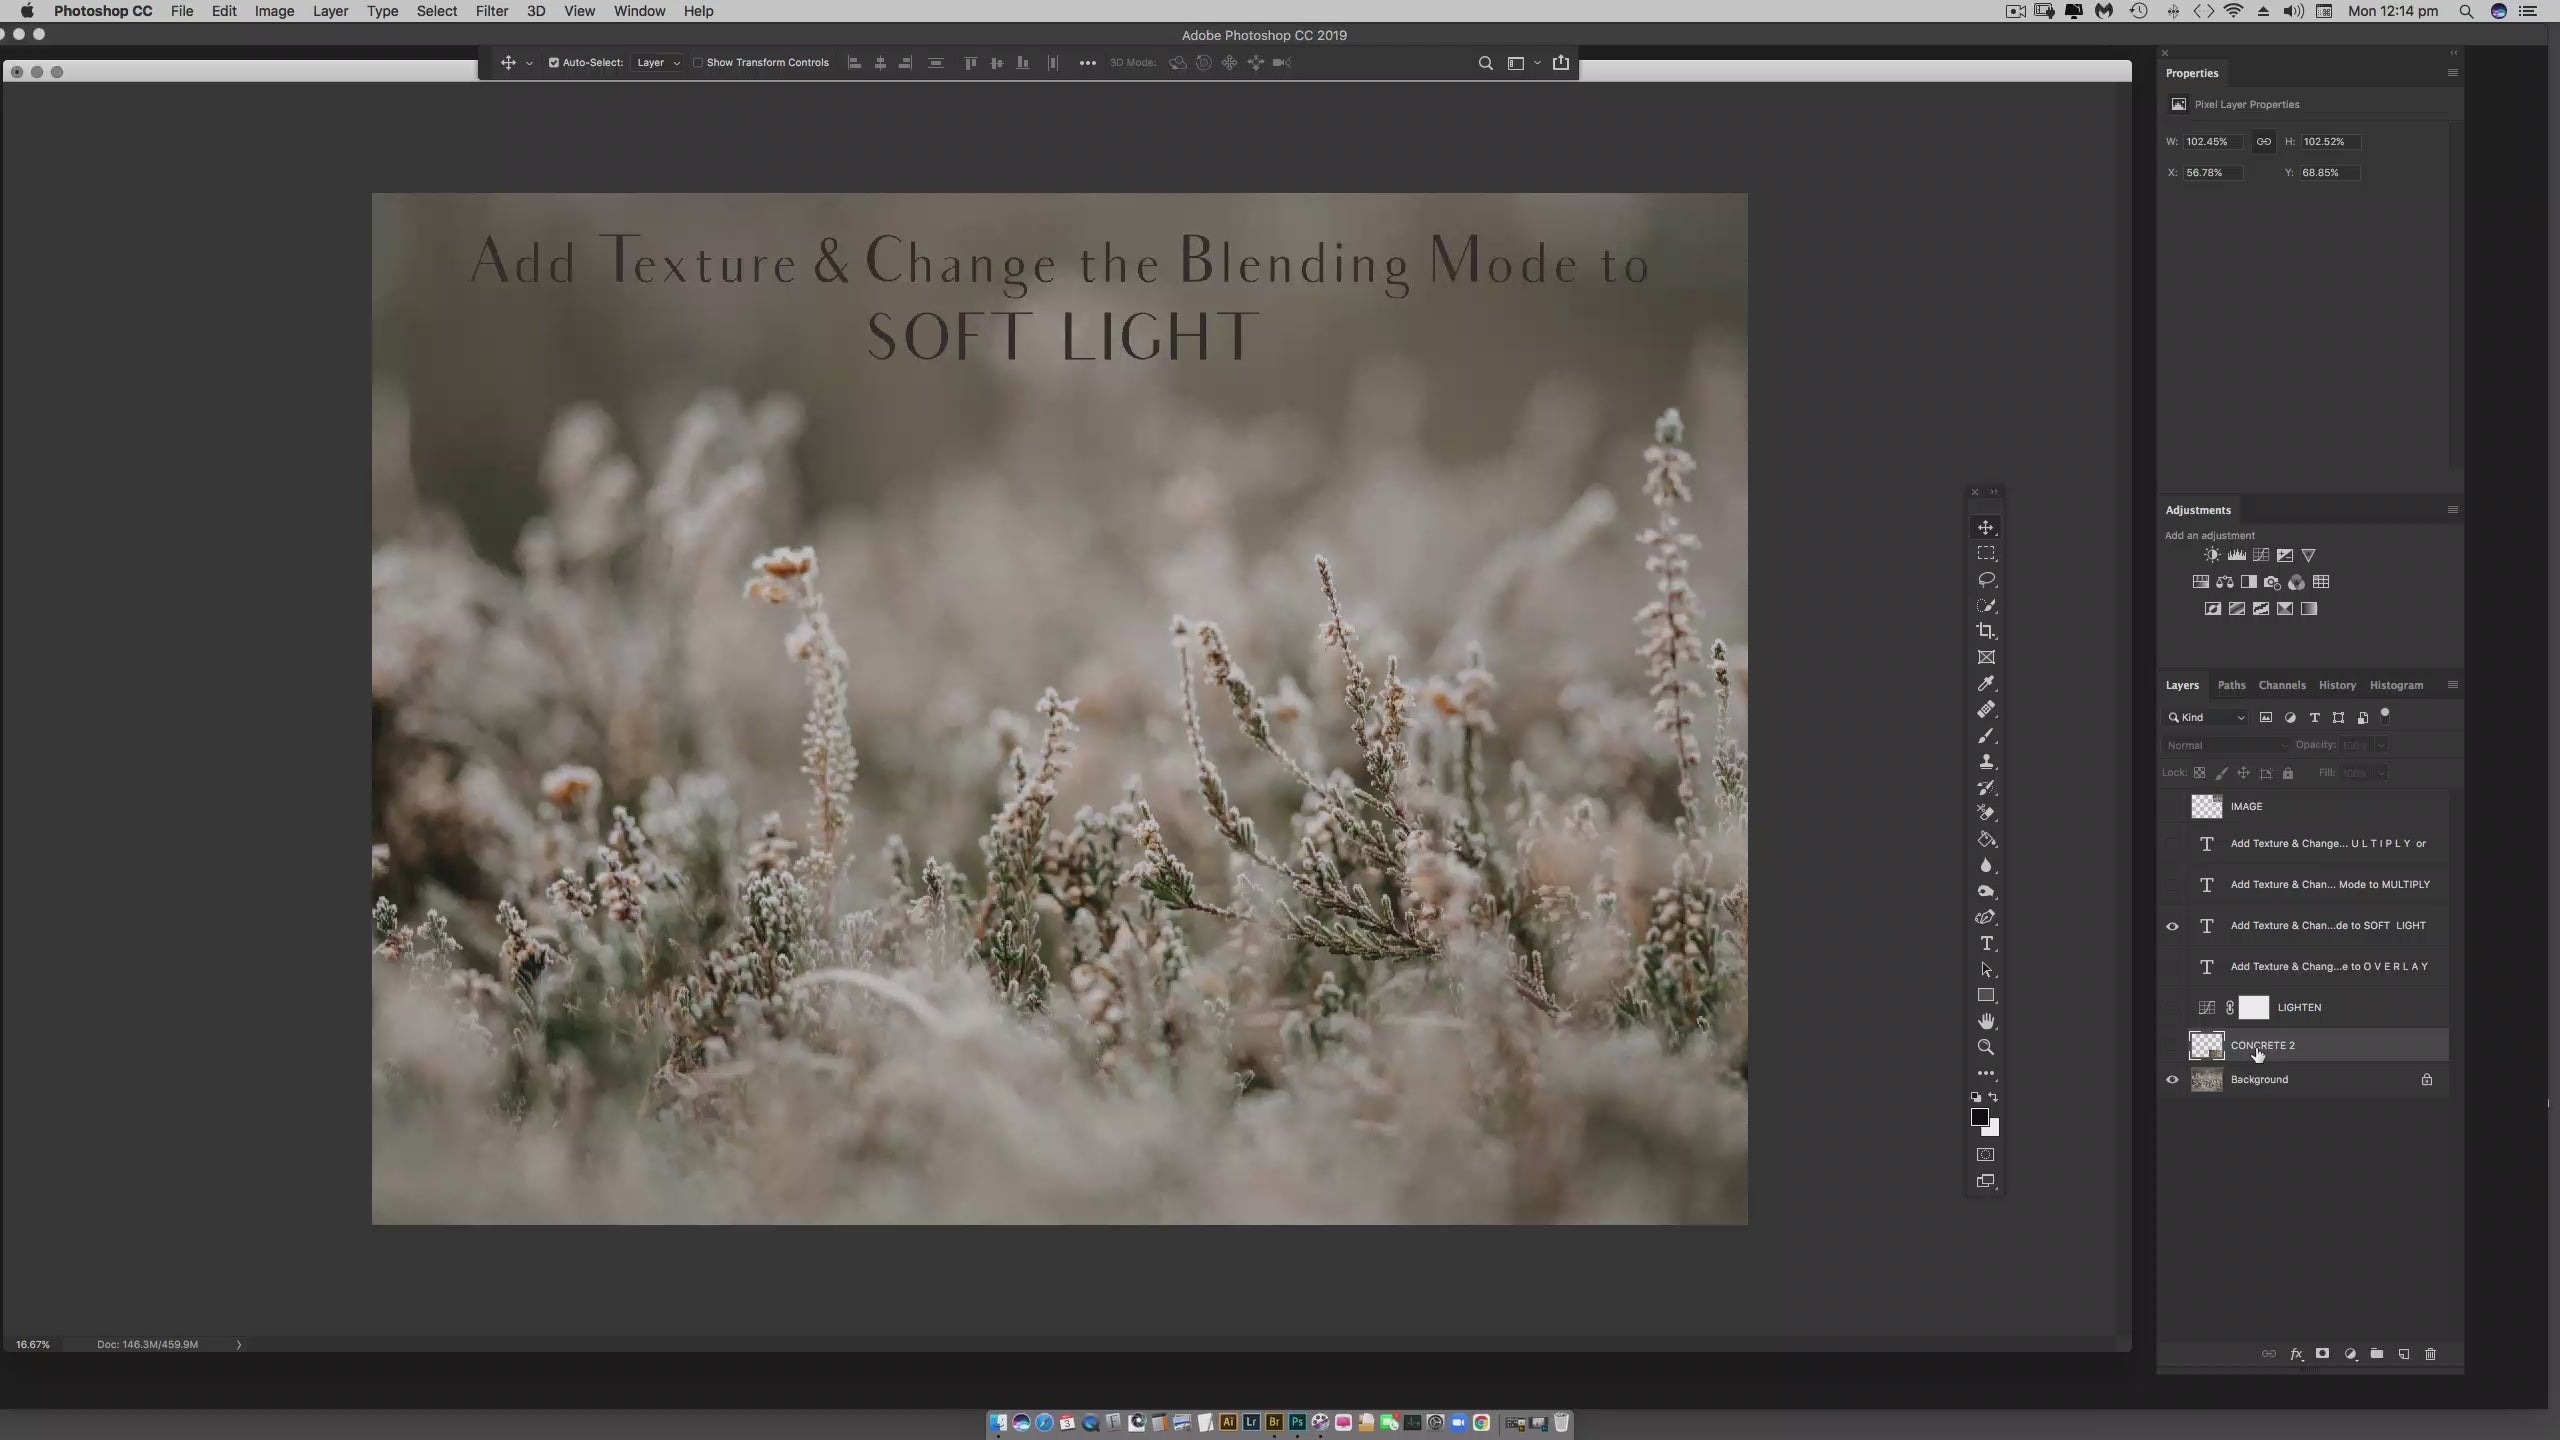Open the Layers panel options menu

[x=2452, y=685]
